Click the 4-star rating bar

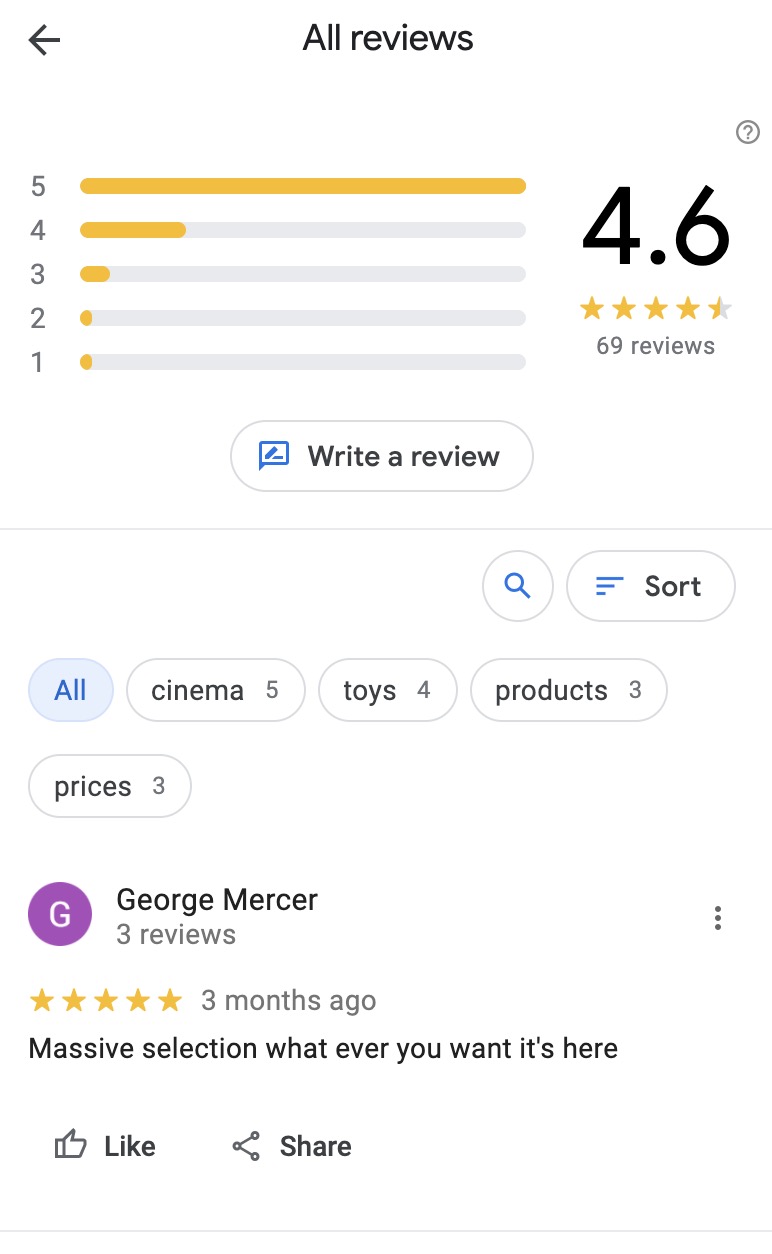point(303,230)
